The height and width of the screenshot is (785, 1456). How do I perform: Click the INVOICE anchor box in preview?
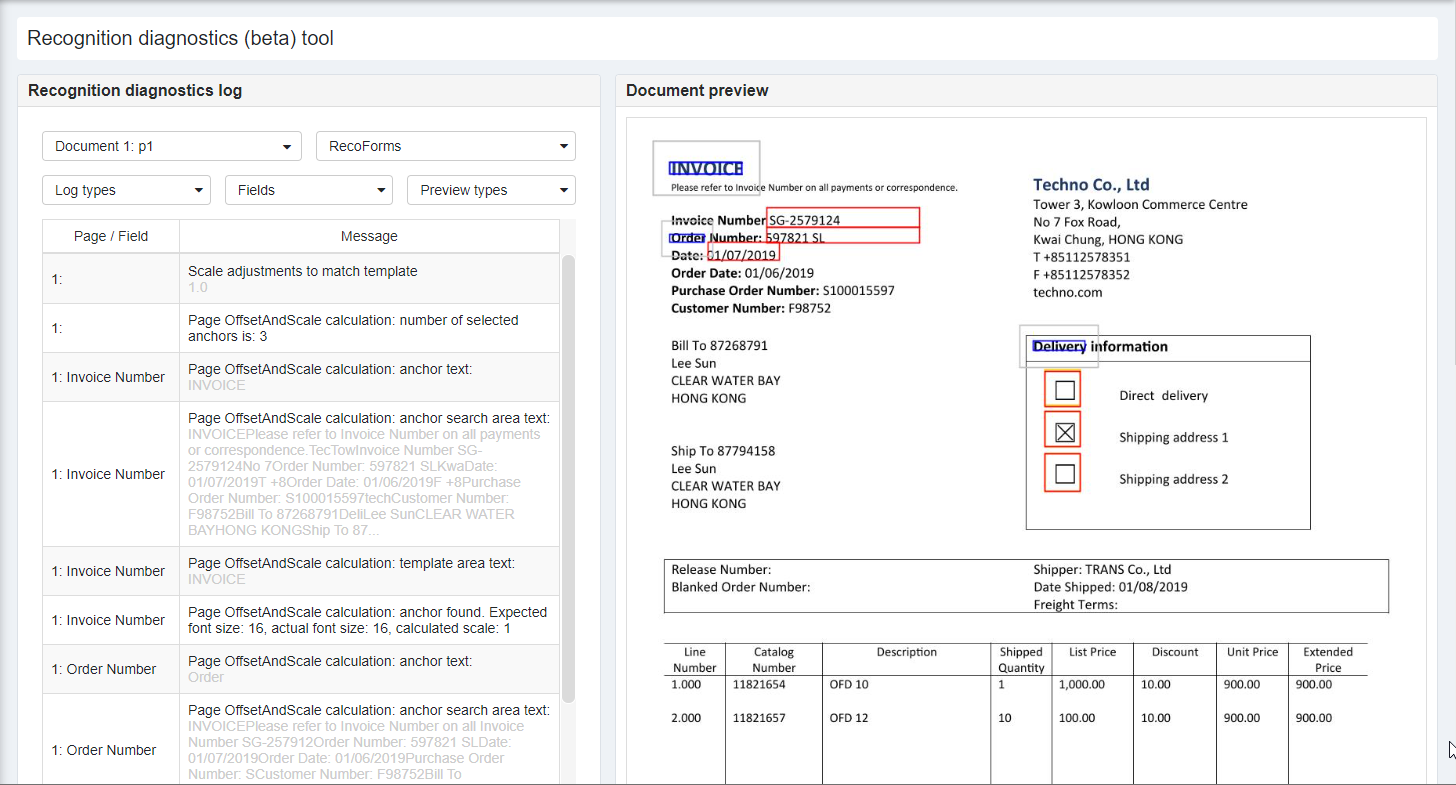tap(706, 168)
